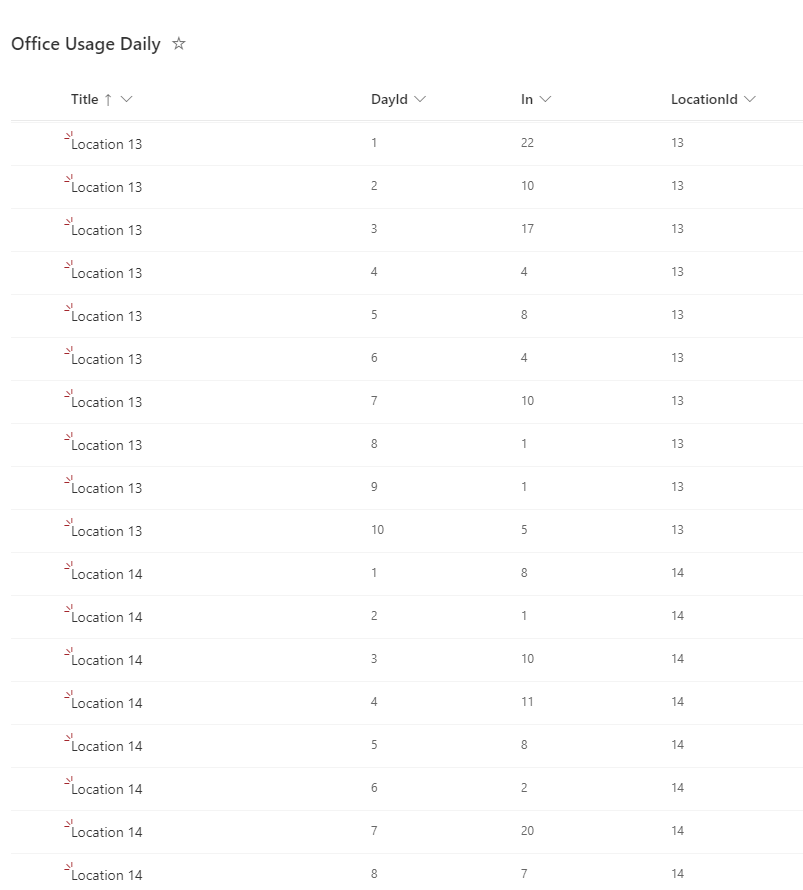Click the In value 20 cell for Location 14
The image size is (803, 890).
pos(527,831)
